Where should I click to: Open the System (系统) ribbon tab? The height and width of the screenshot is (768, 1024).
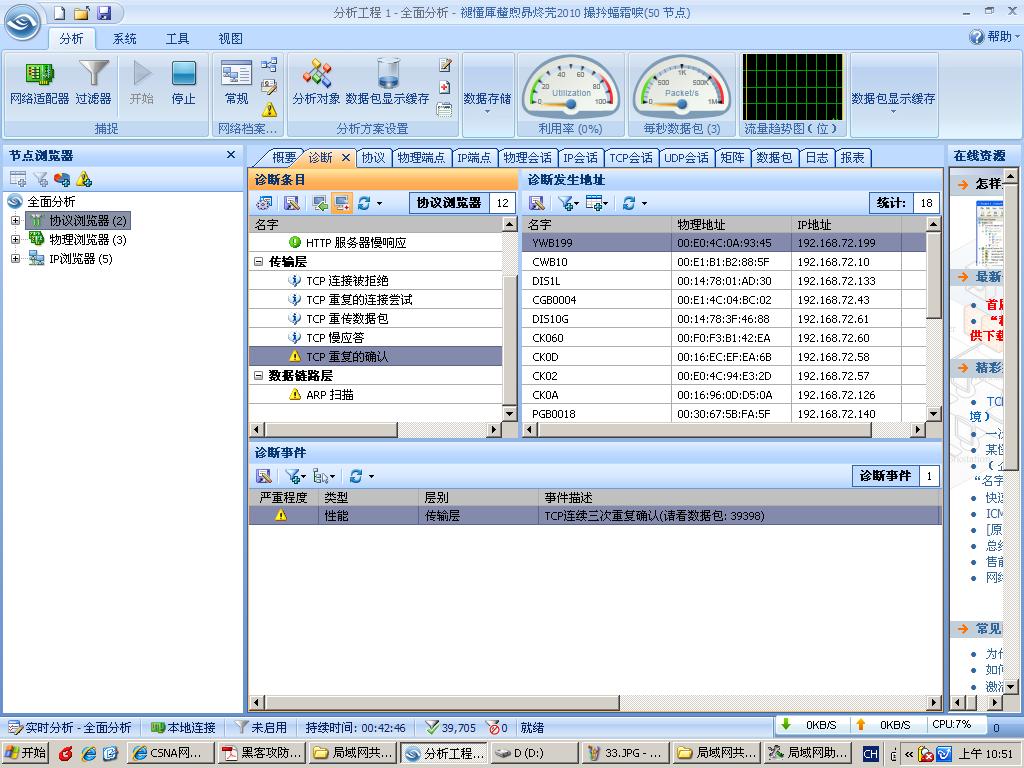(x=125, y=38)
